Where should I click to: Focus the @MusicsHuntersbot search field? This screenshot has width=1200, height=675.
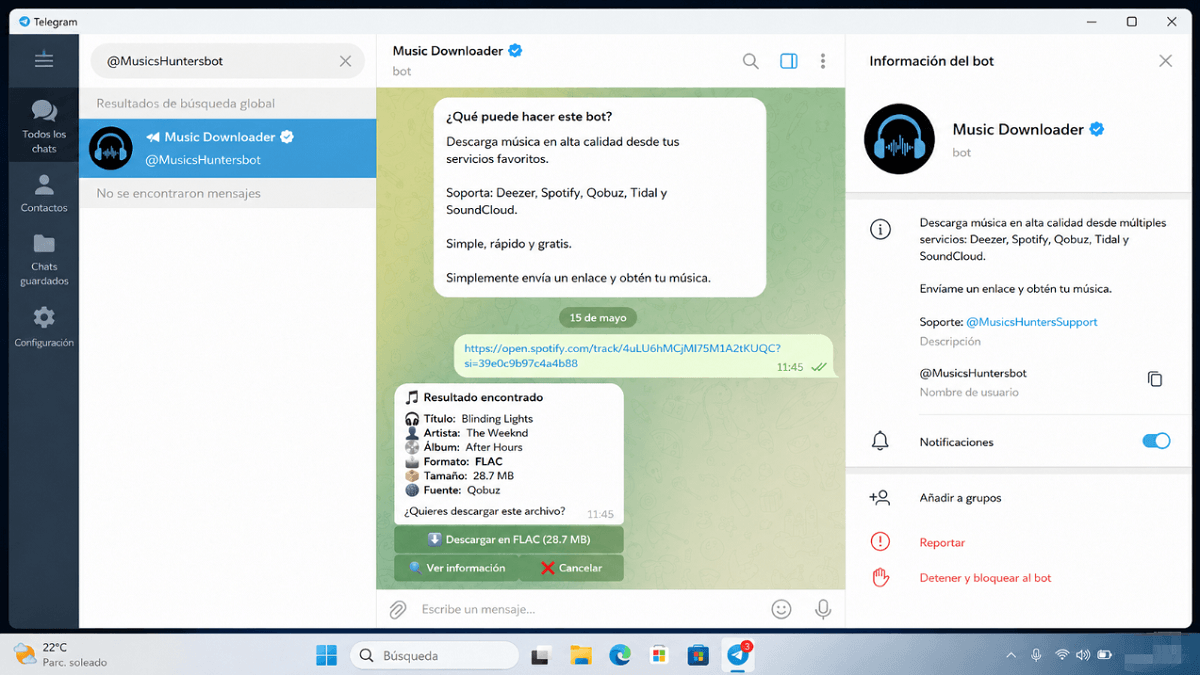pos(228,61)
